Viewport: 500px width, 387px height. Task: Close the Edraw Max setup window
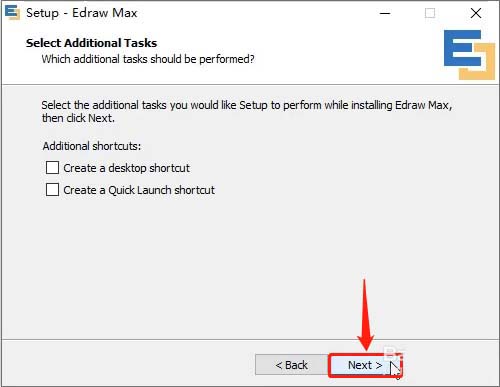[x=476, y=13]
